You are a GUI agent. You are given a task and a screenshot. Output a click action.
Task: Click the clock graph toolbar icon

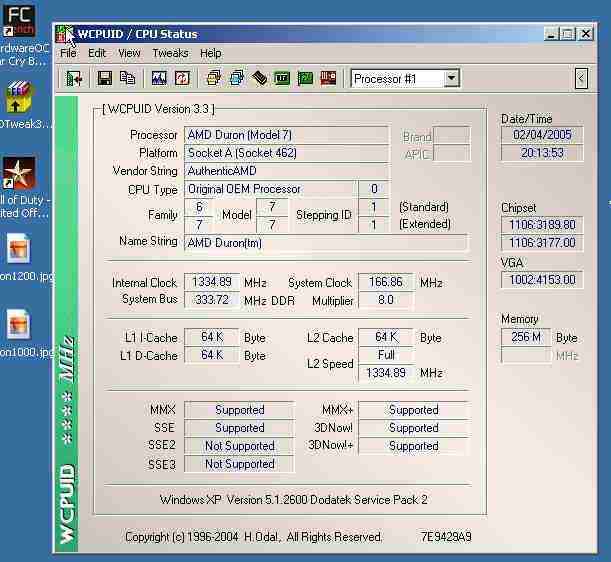pyautogui.click(x=159, y=78)
